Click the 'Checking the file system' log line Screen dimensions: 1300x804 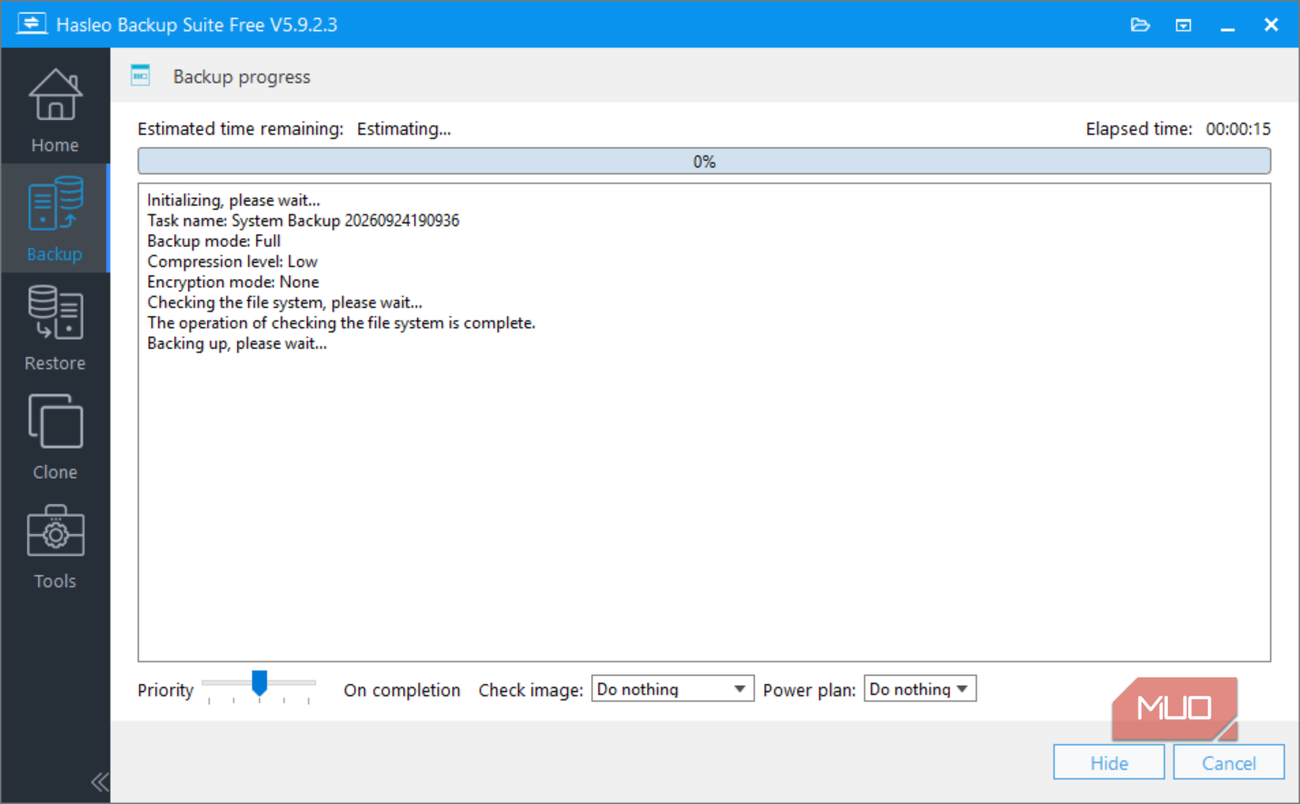click(x=285, y=302)
